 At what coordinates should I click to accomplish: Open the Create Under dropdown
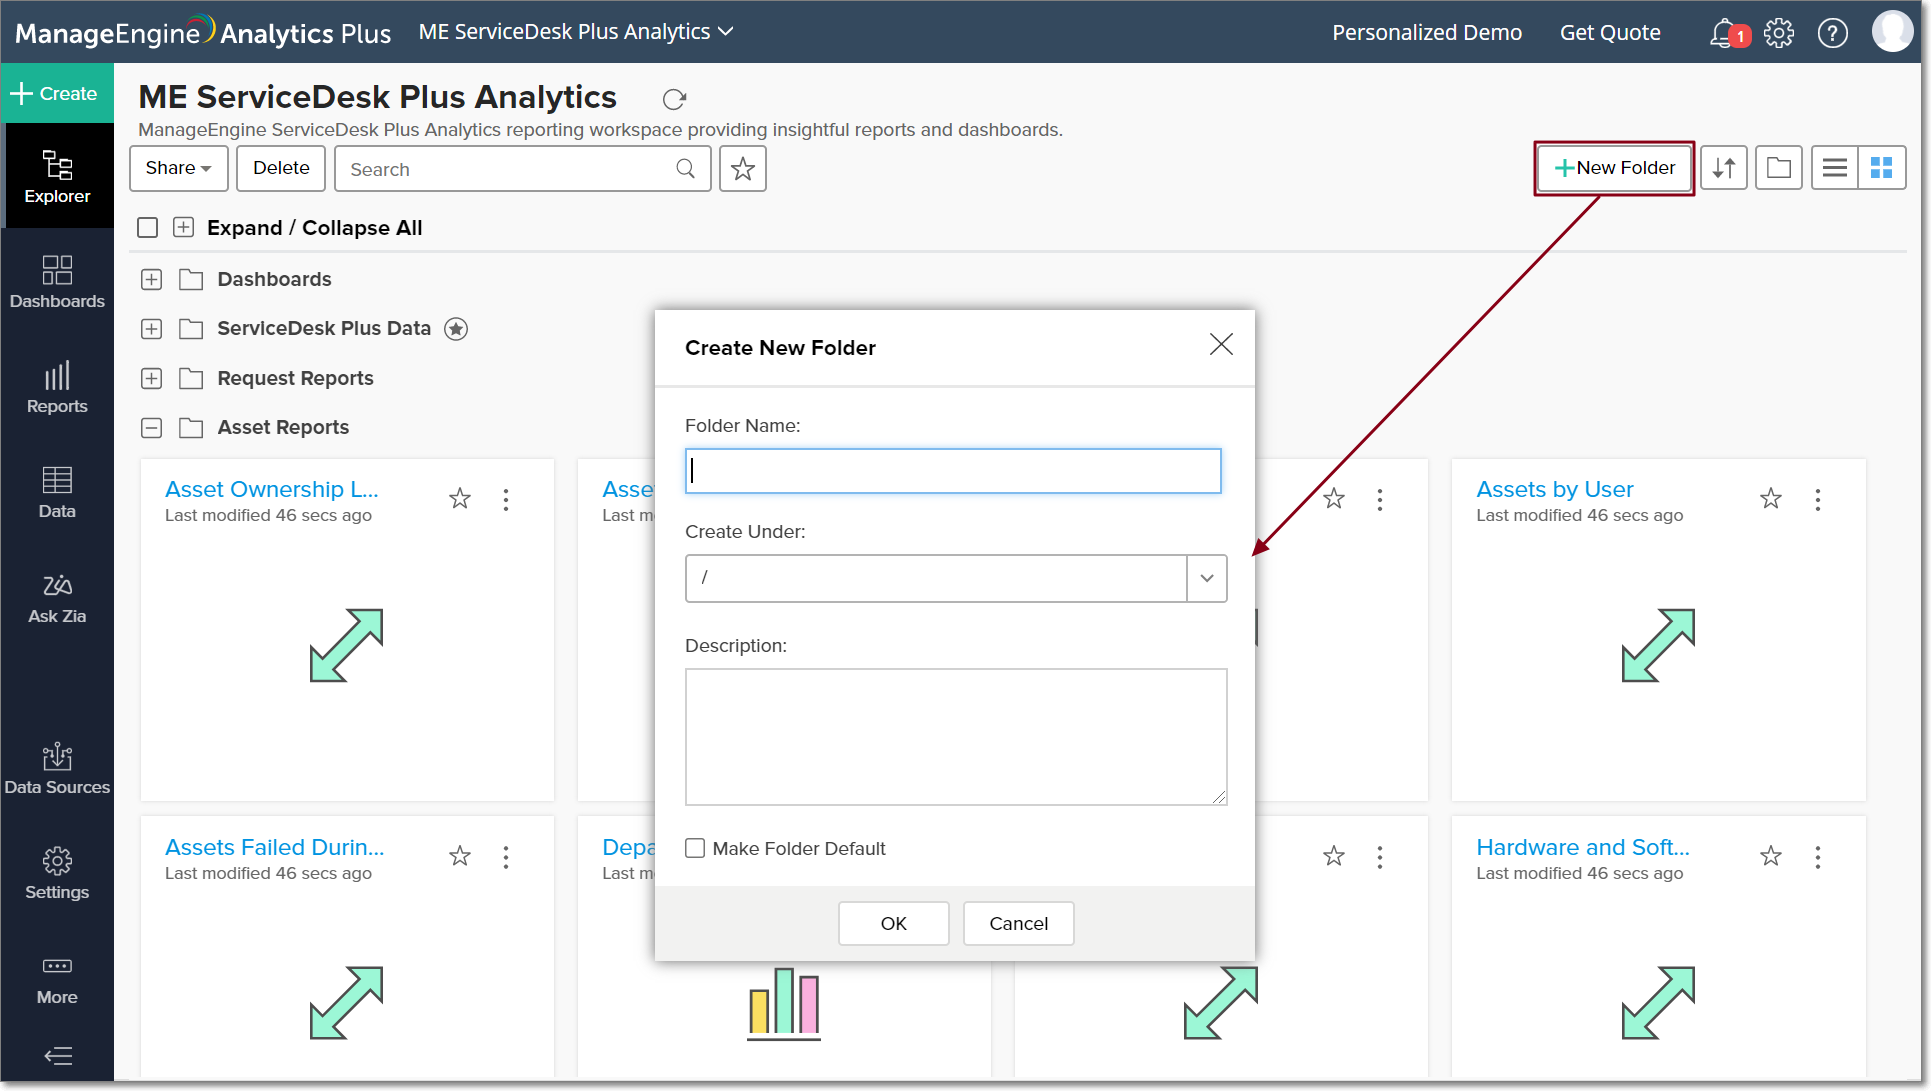1207,578
